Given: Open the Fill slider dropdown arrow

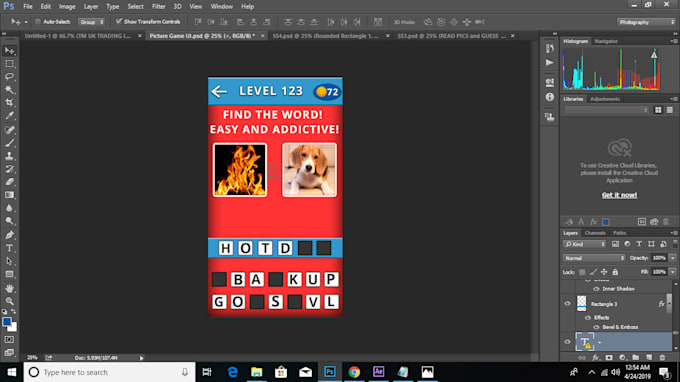Looking at the screenshot, I should point(672,272).
